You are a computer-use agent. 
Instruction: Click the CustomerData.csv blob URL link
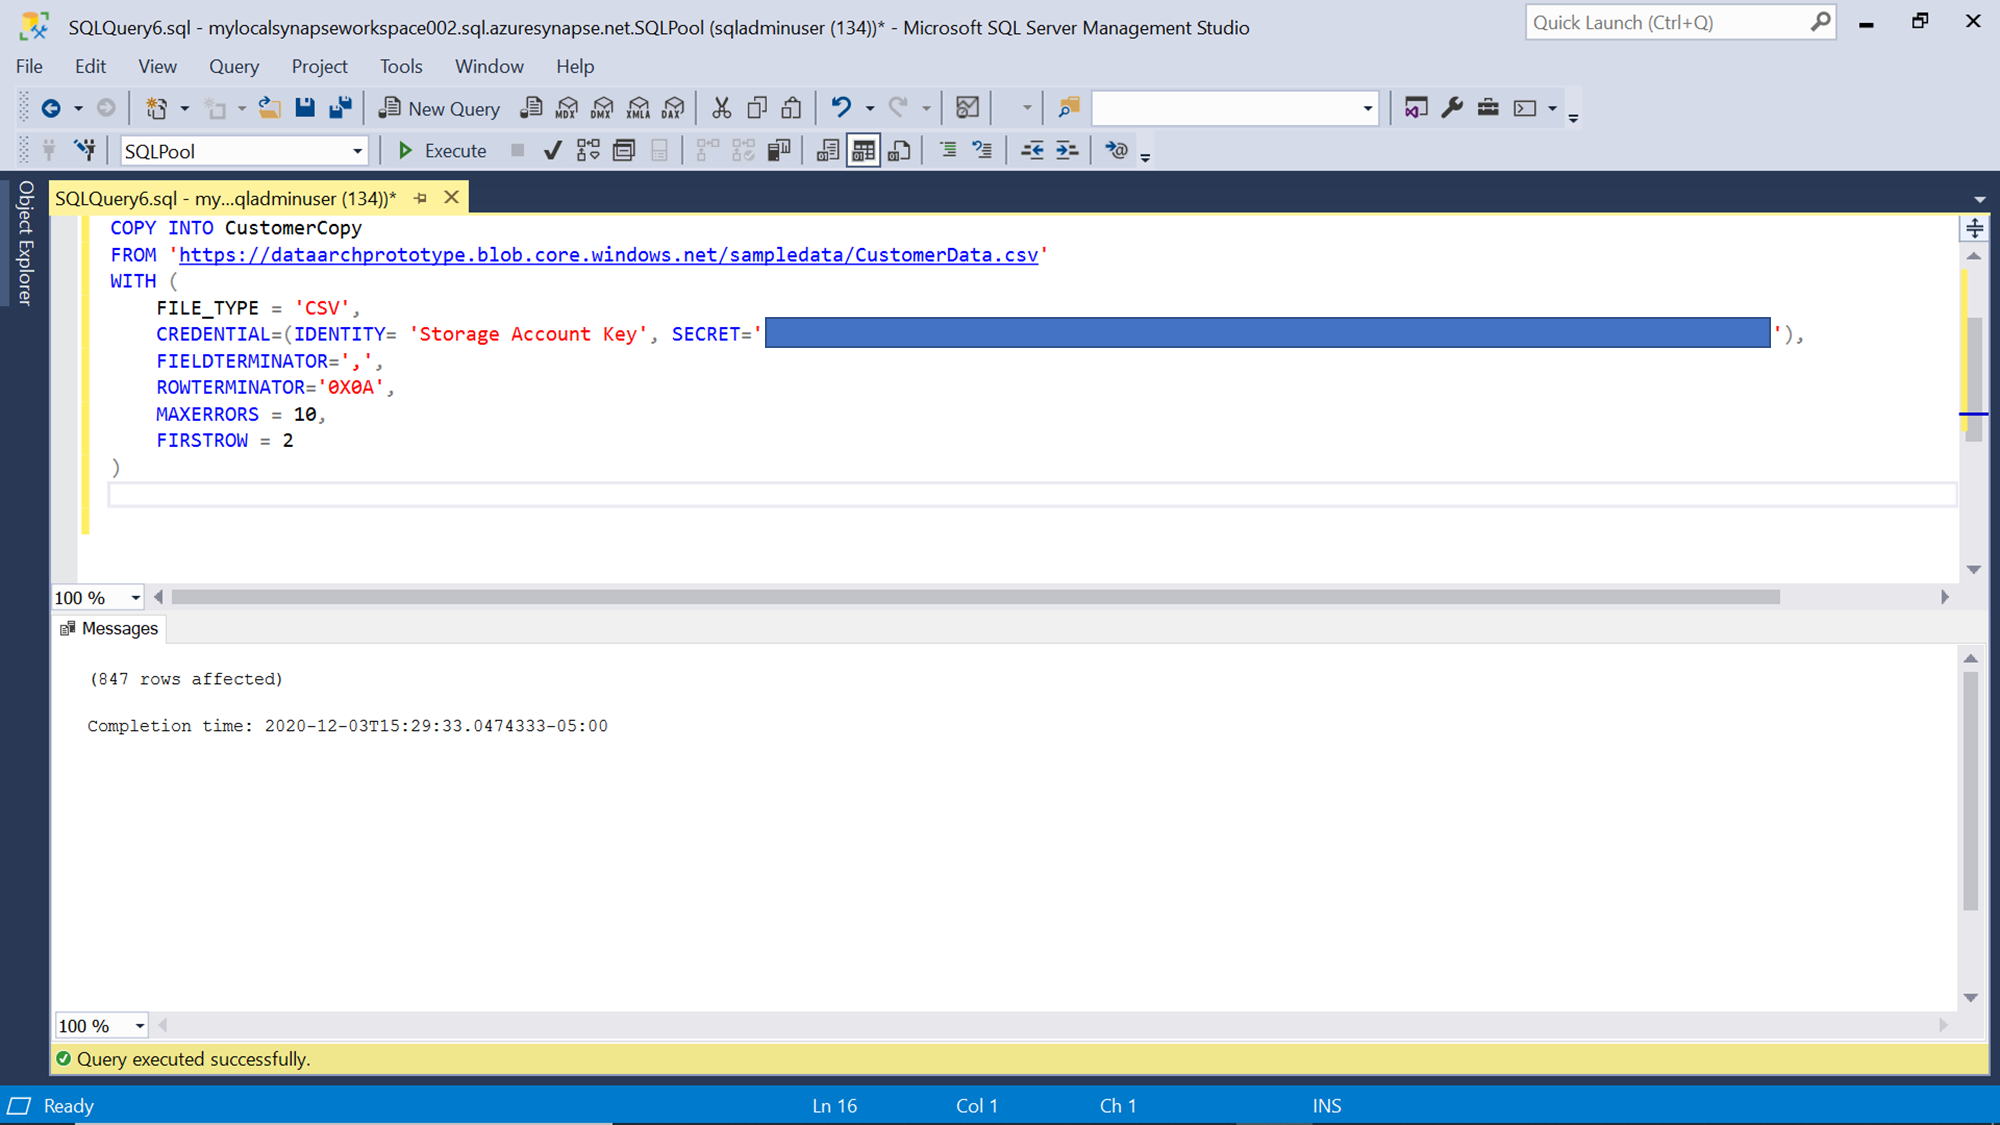(608, 255)
